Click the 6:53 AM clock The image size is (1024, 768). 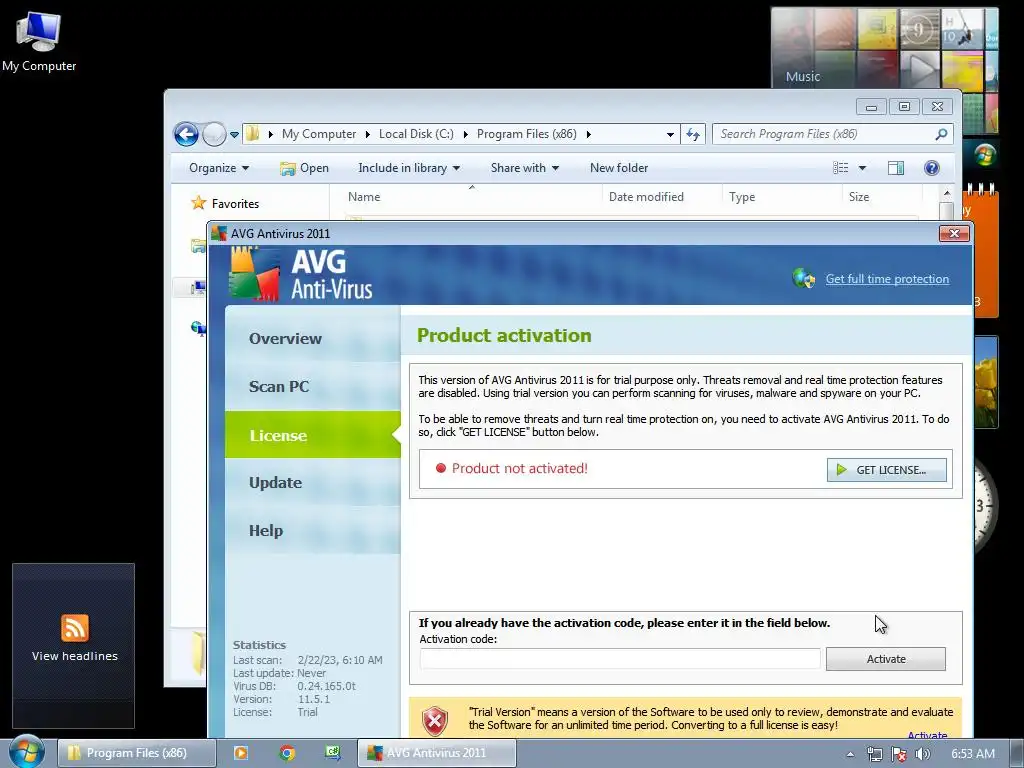pyautogui.click(x=973, y=754)
